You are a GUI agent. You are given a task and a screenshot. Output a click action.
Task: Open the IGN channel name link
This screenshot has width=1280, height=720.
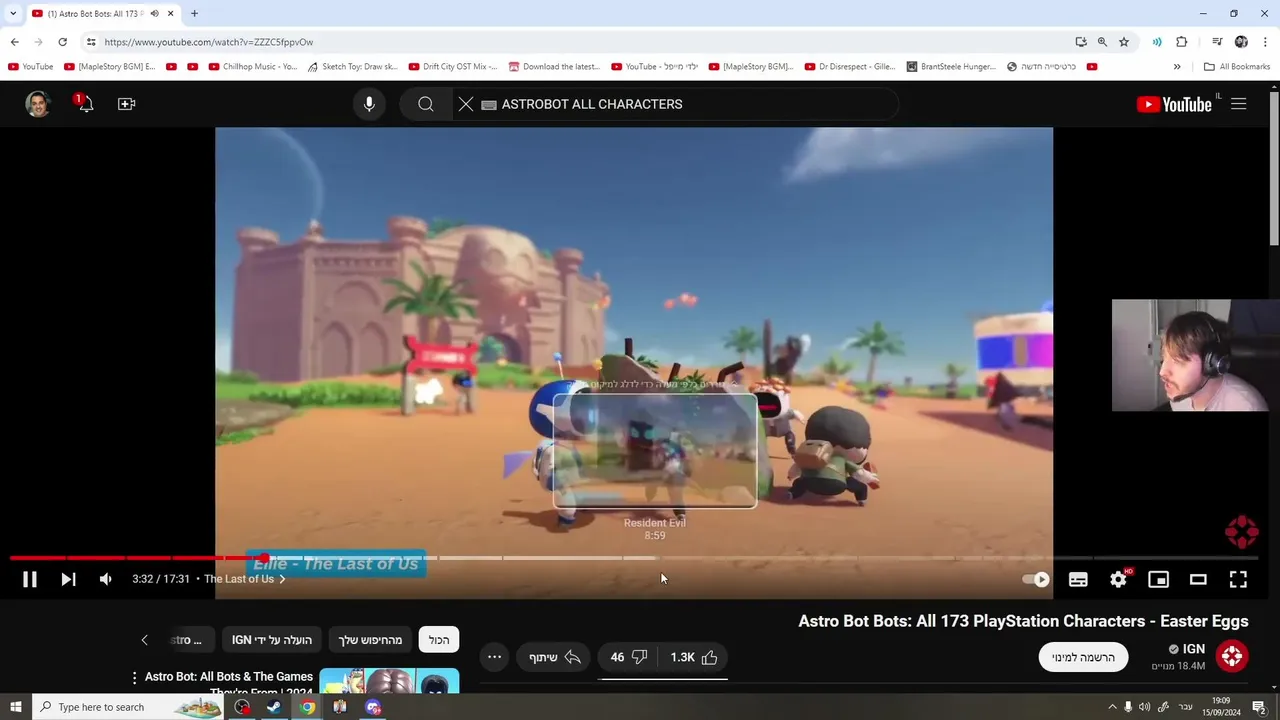[1194, 649]
